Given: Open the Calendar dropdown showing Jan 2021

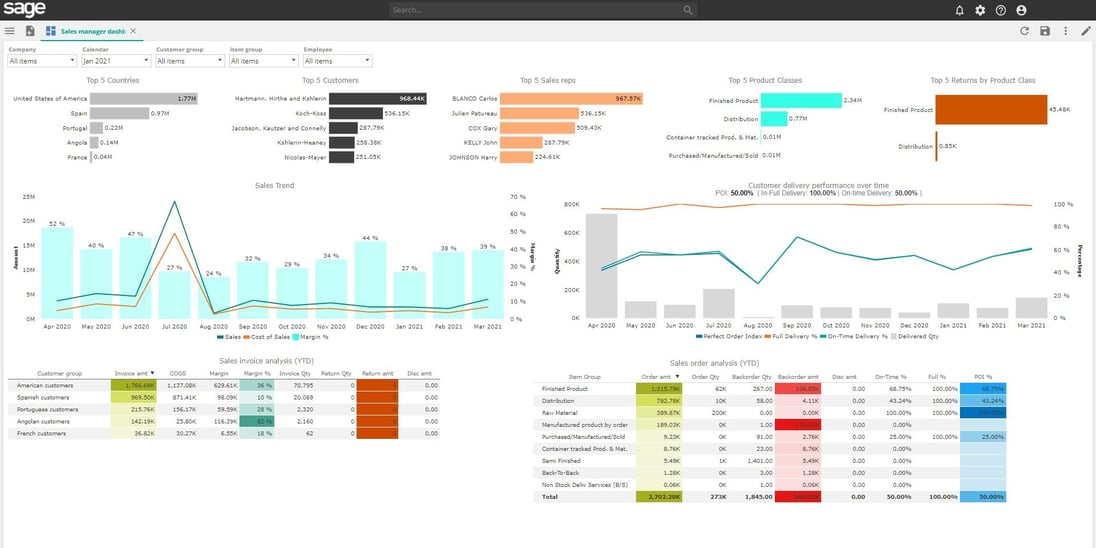Looking at the screenshot, I should tap(115, 61).
